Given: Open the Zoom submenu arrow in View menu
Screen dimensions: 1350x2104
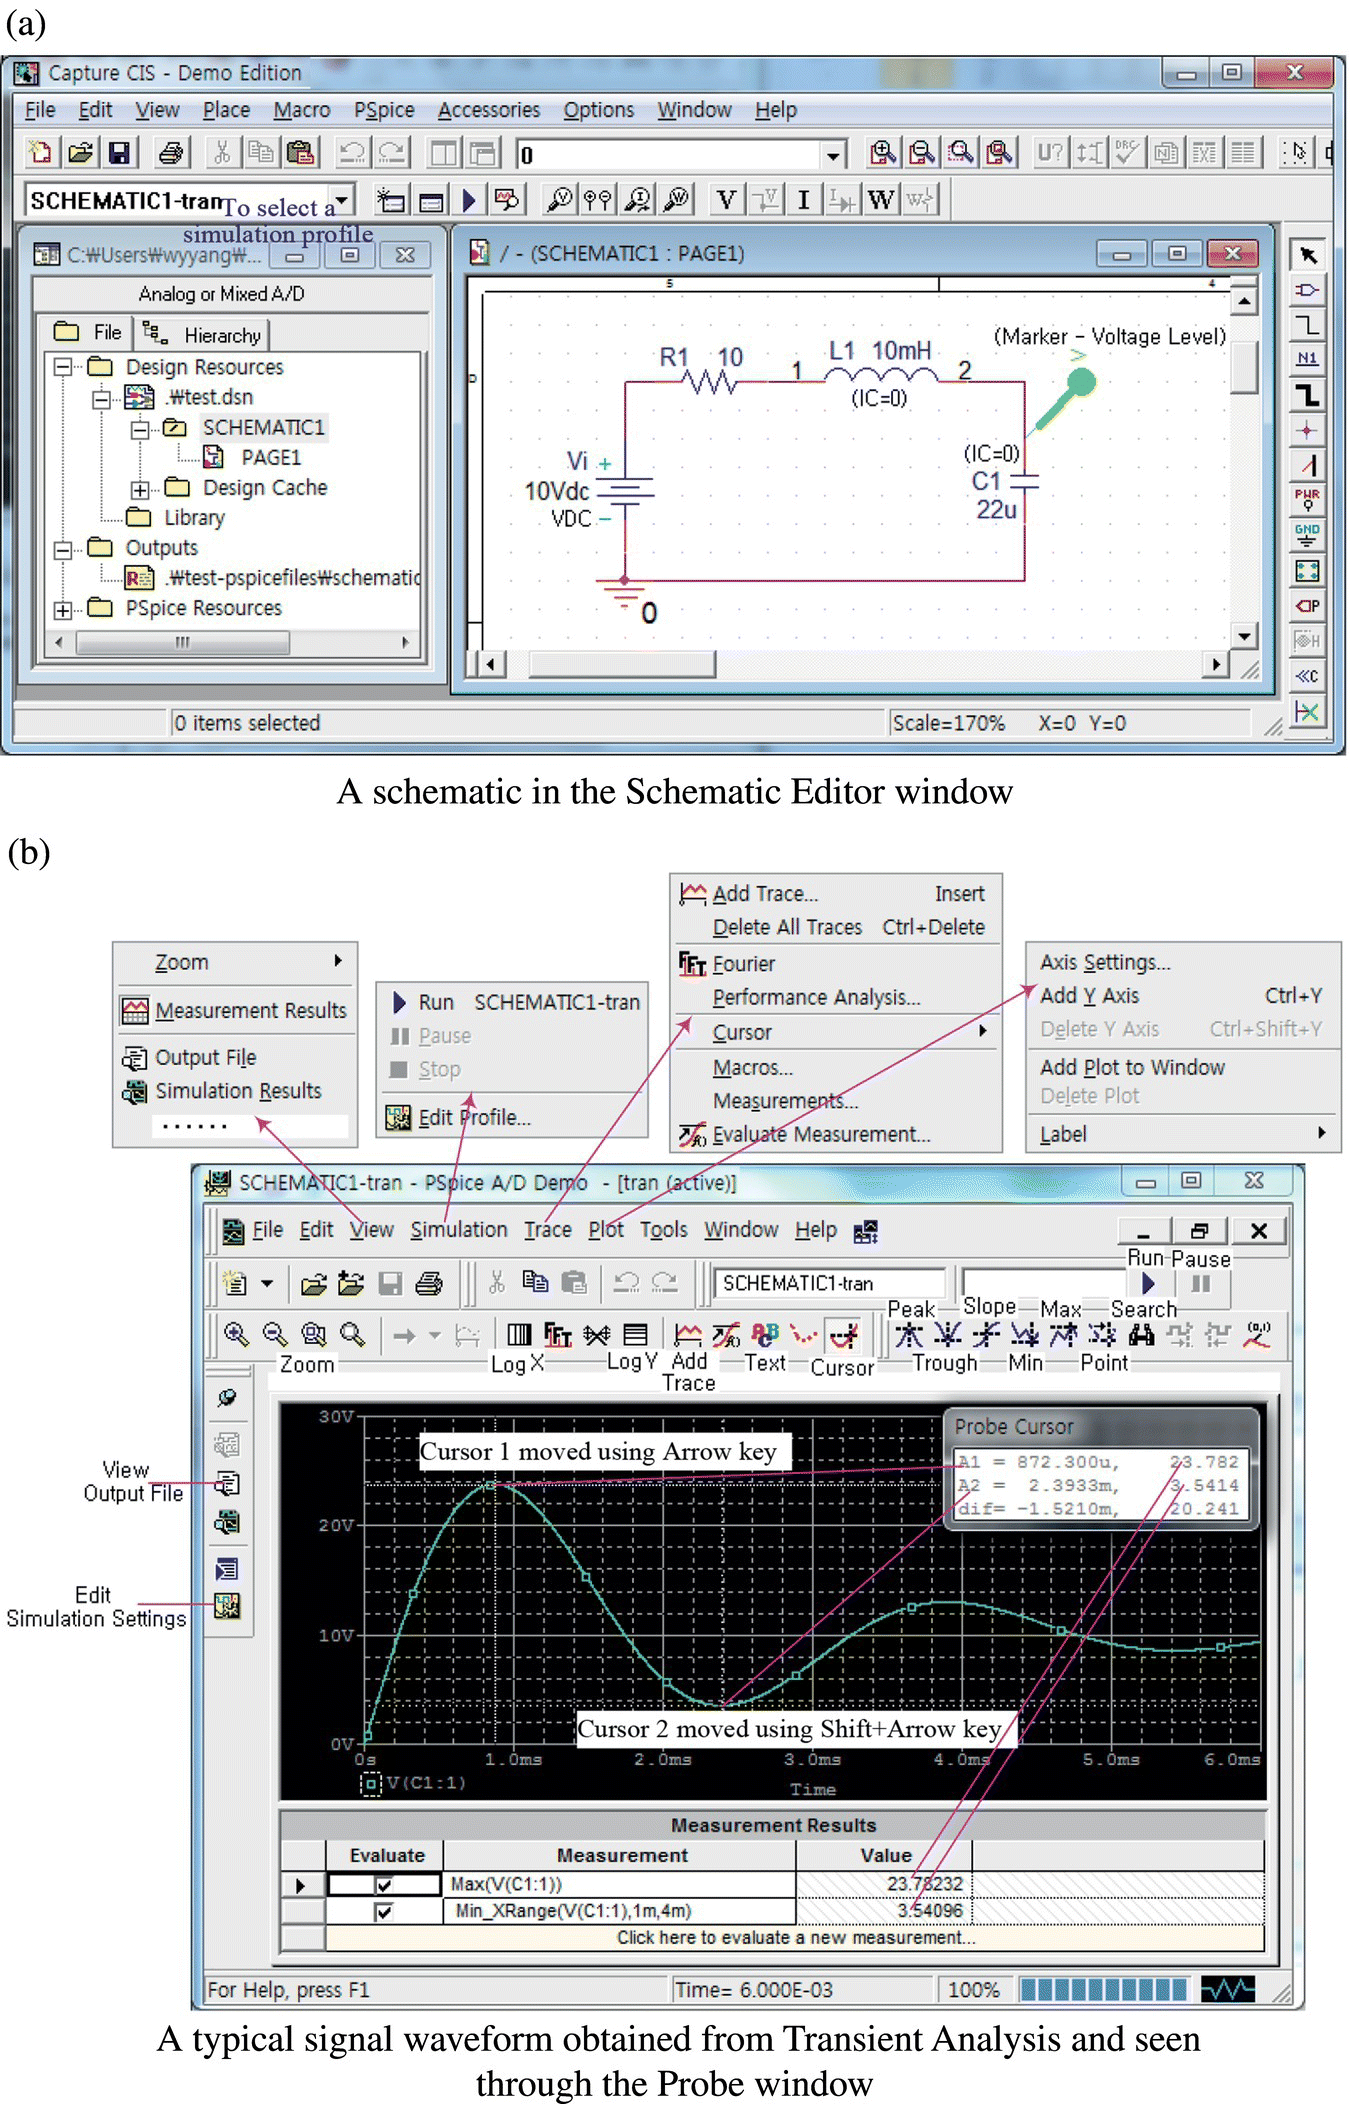Looking at the screenshot, I should click(x=338, y=961).
